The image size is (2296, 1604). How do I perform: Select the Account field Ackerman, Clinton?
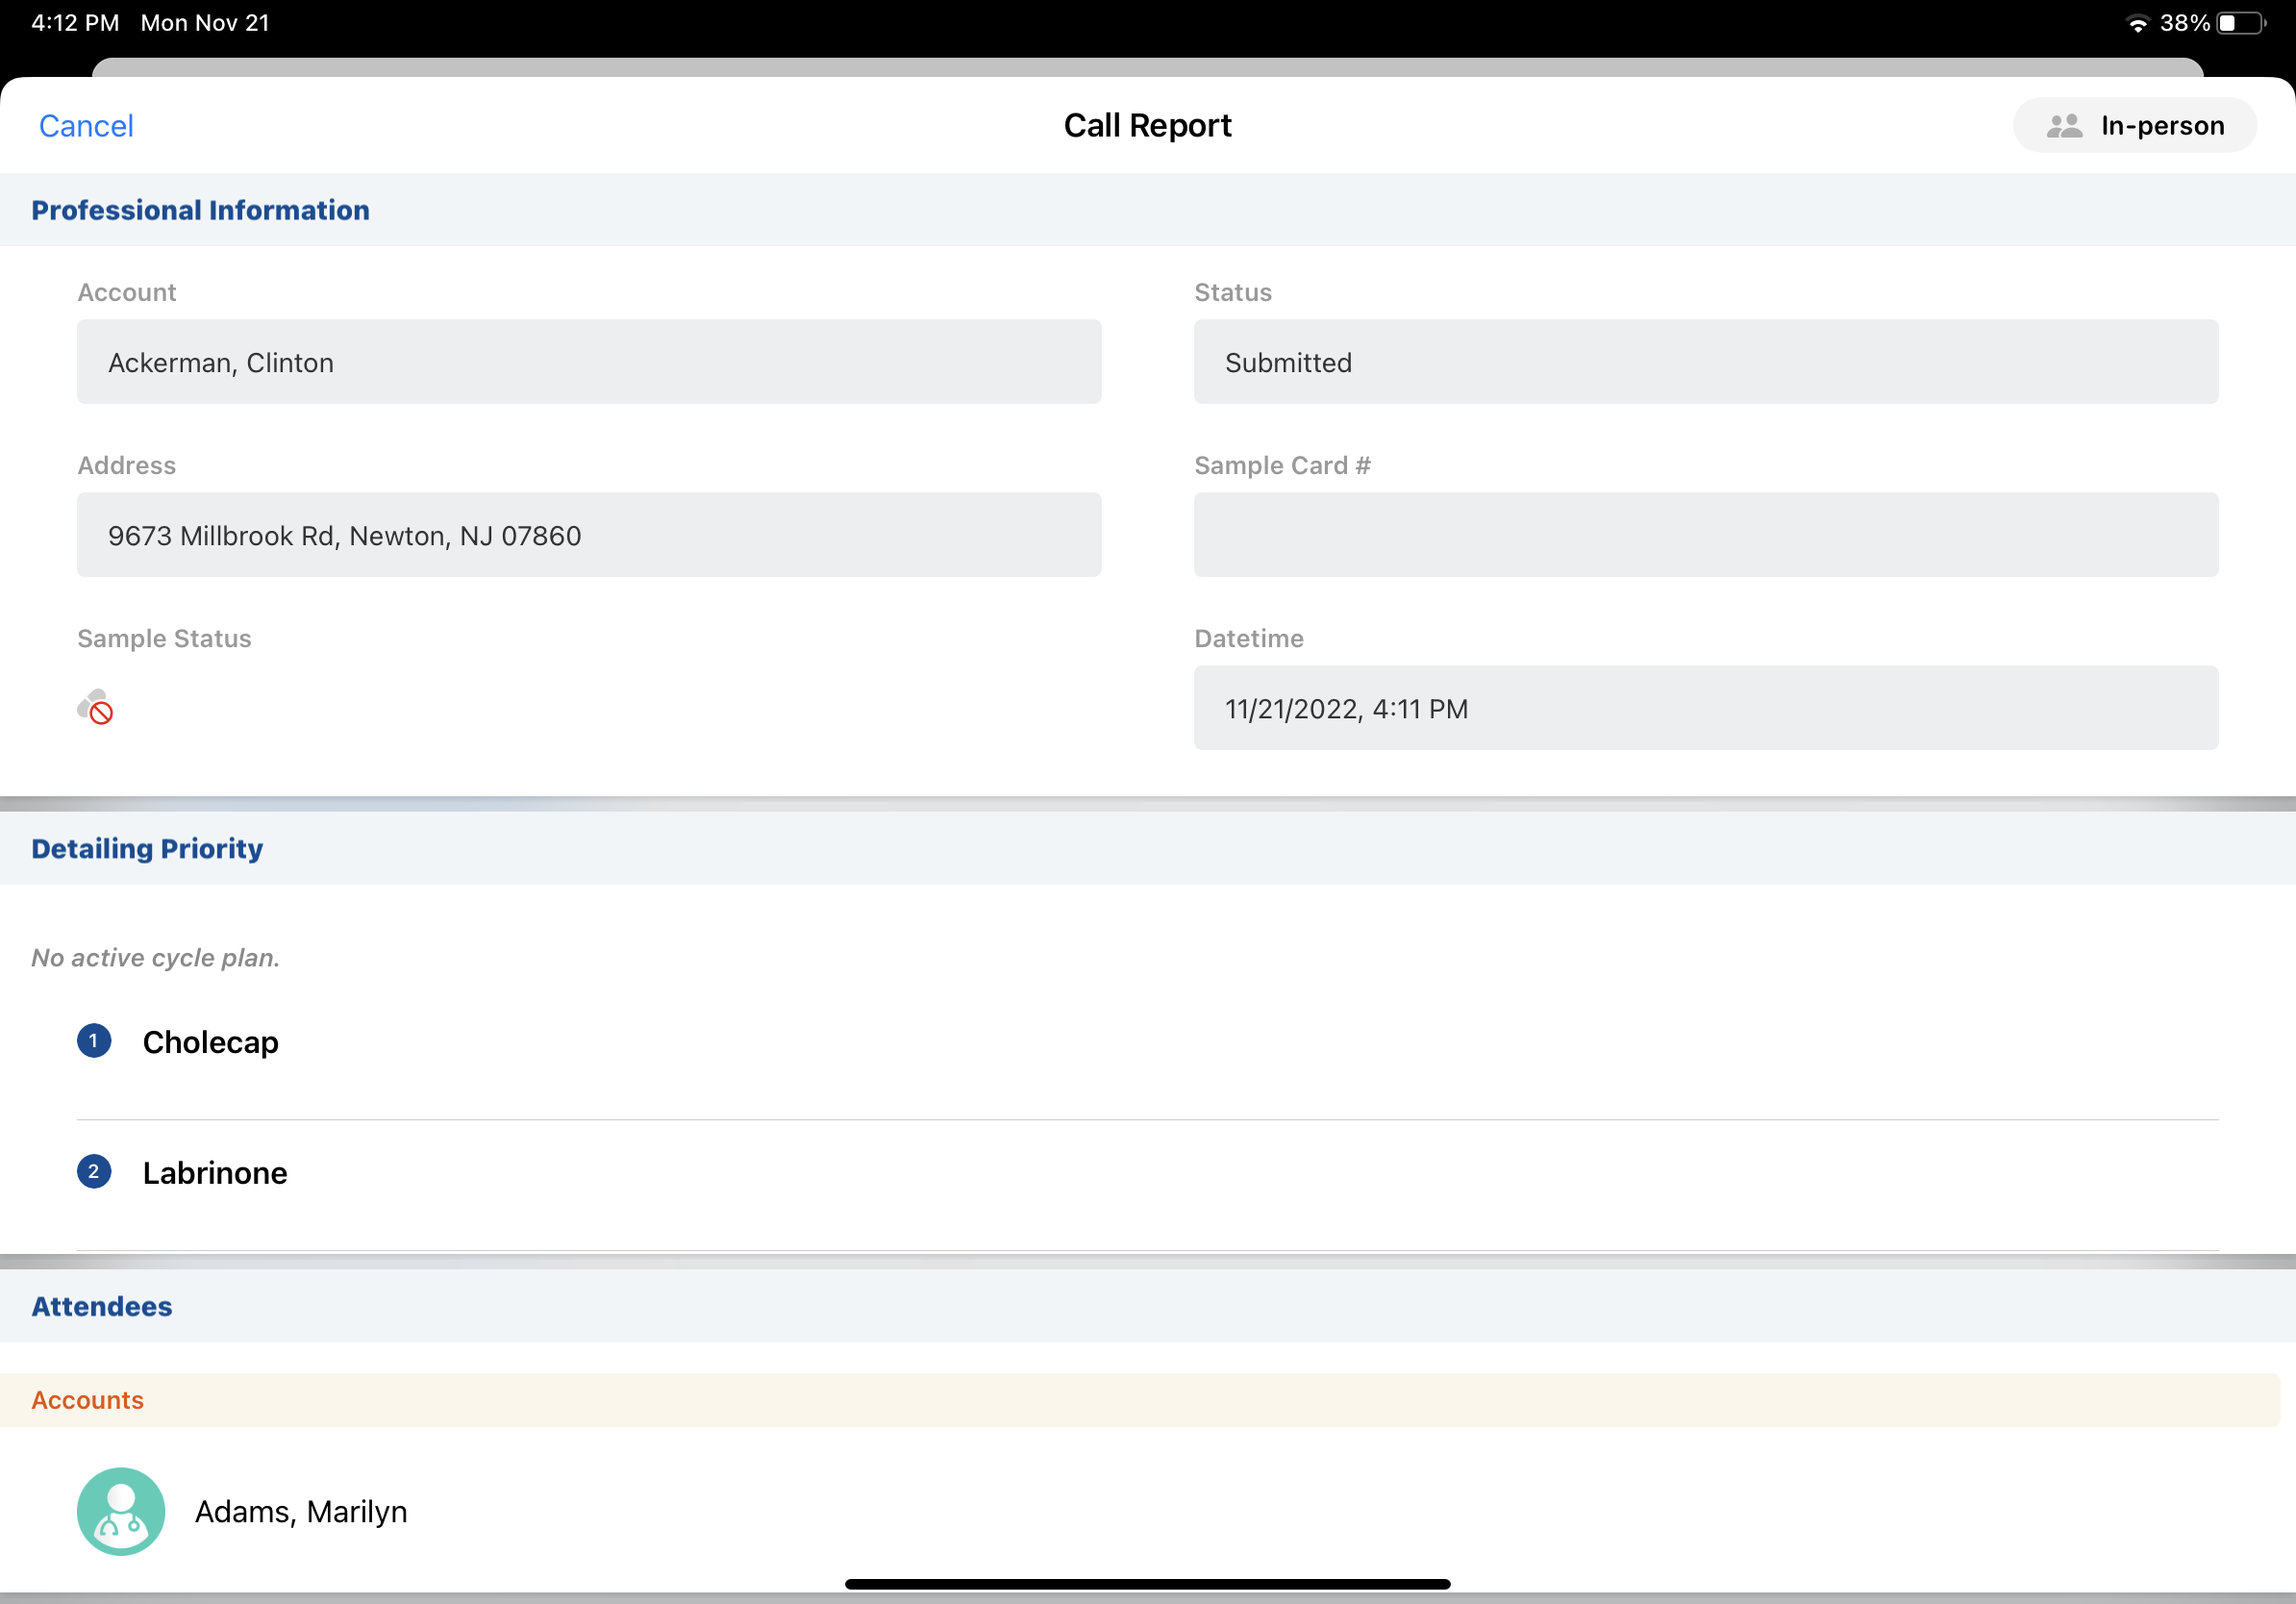[x=589, y=362]
